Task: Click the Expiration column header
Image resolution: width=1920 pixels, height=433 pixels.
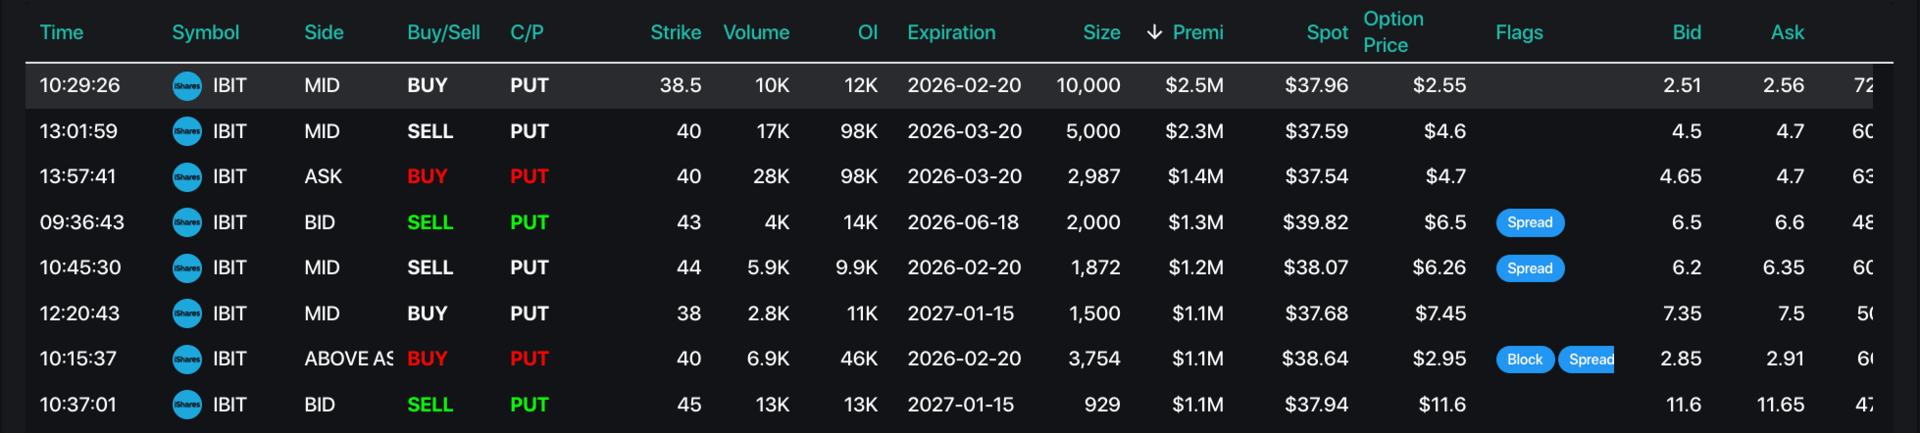Action: 951,32
